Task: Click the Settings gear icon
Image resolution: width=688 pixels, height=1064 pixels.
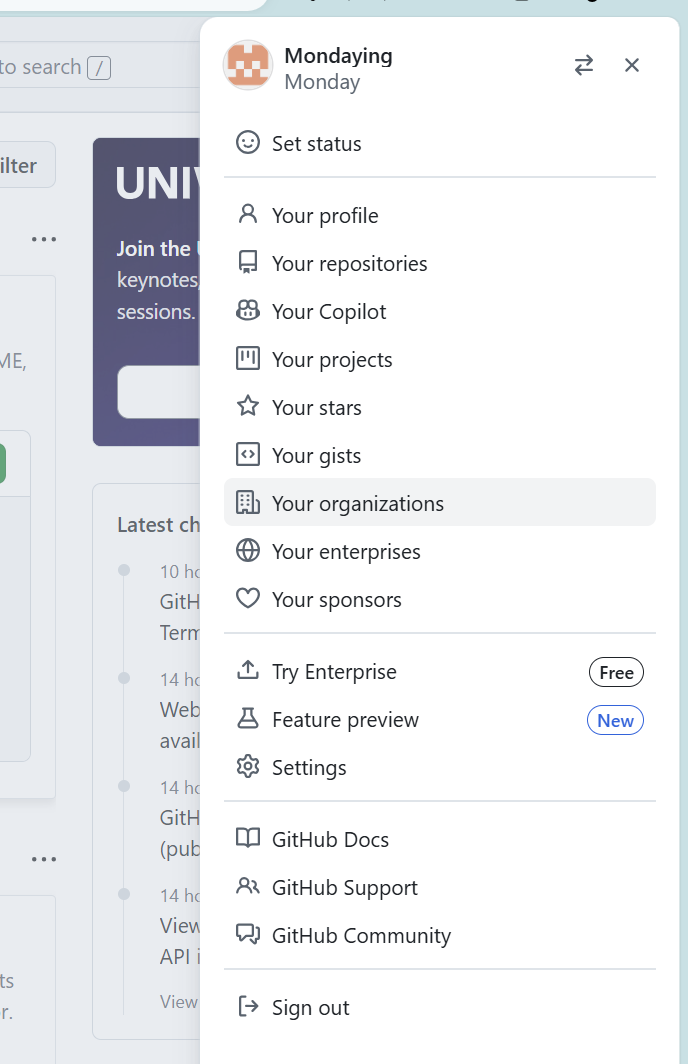Action: click(247, 767)
